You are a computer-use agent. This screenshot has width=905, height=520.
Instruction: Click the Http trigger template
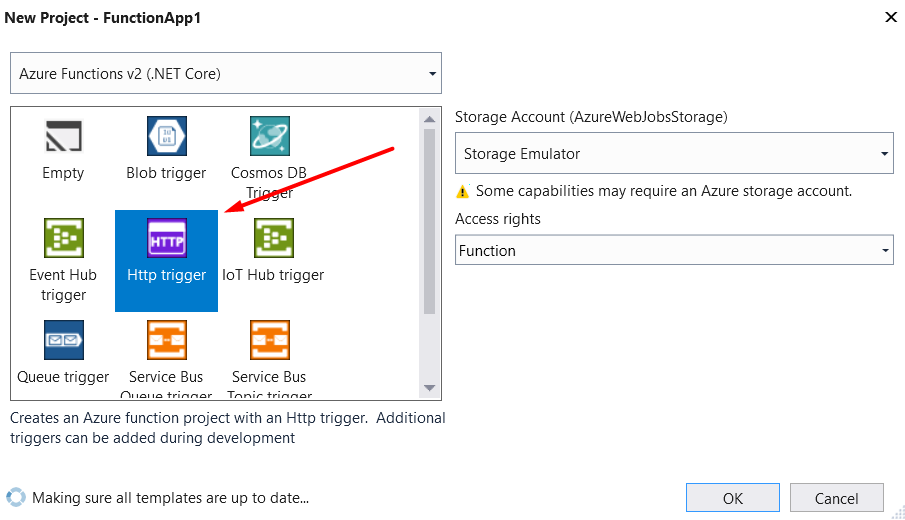click(166, 260)
